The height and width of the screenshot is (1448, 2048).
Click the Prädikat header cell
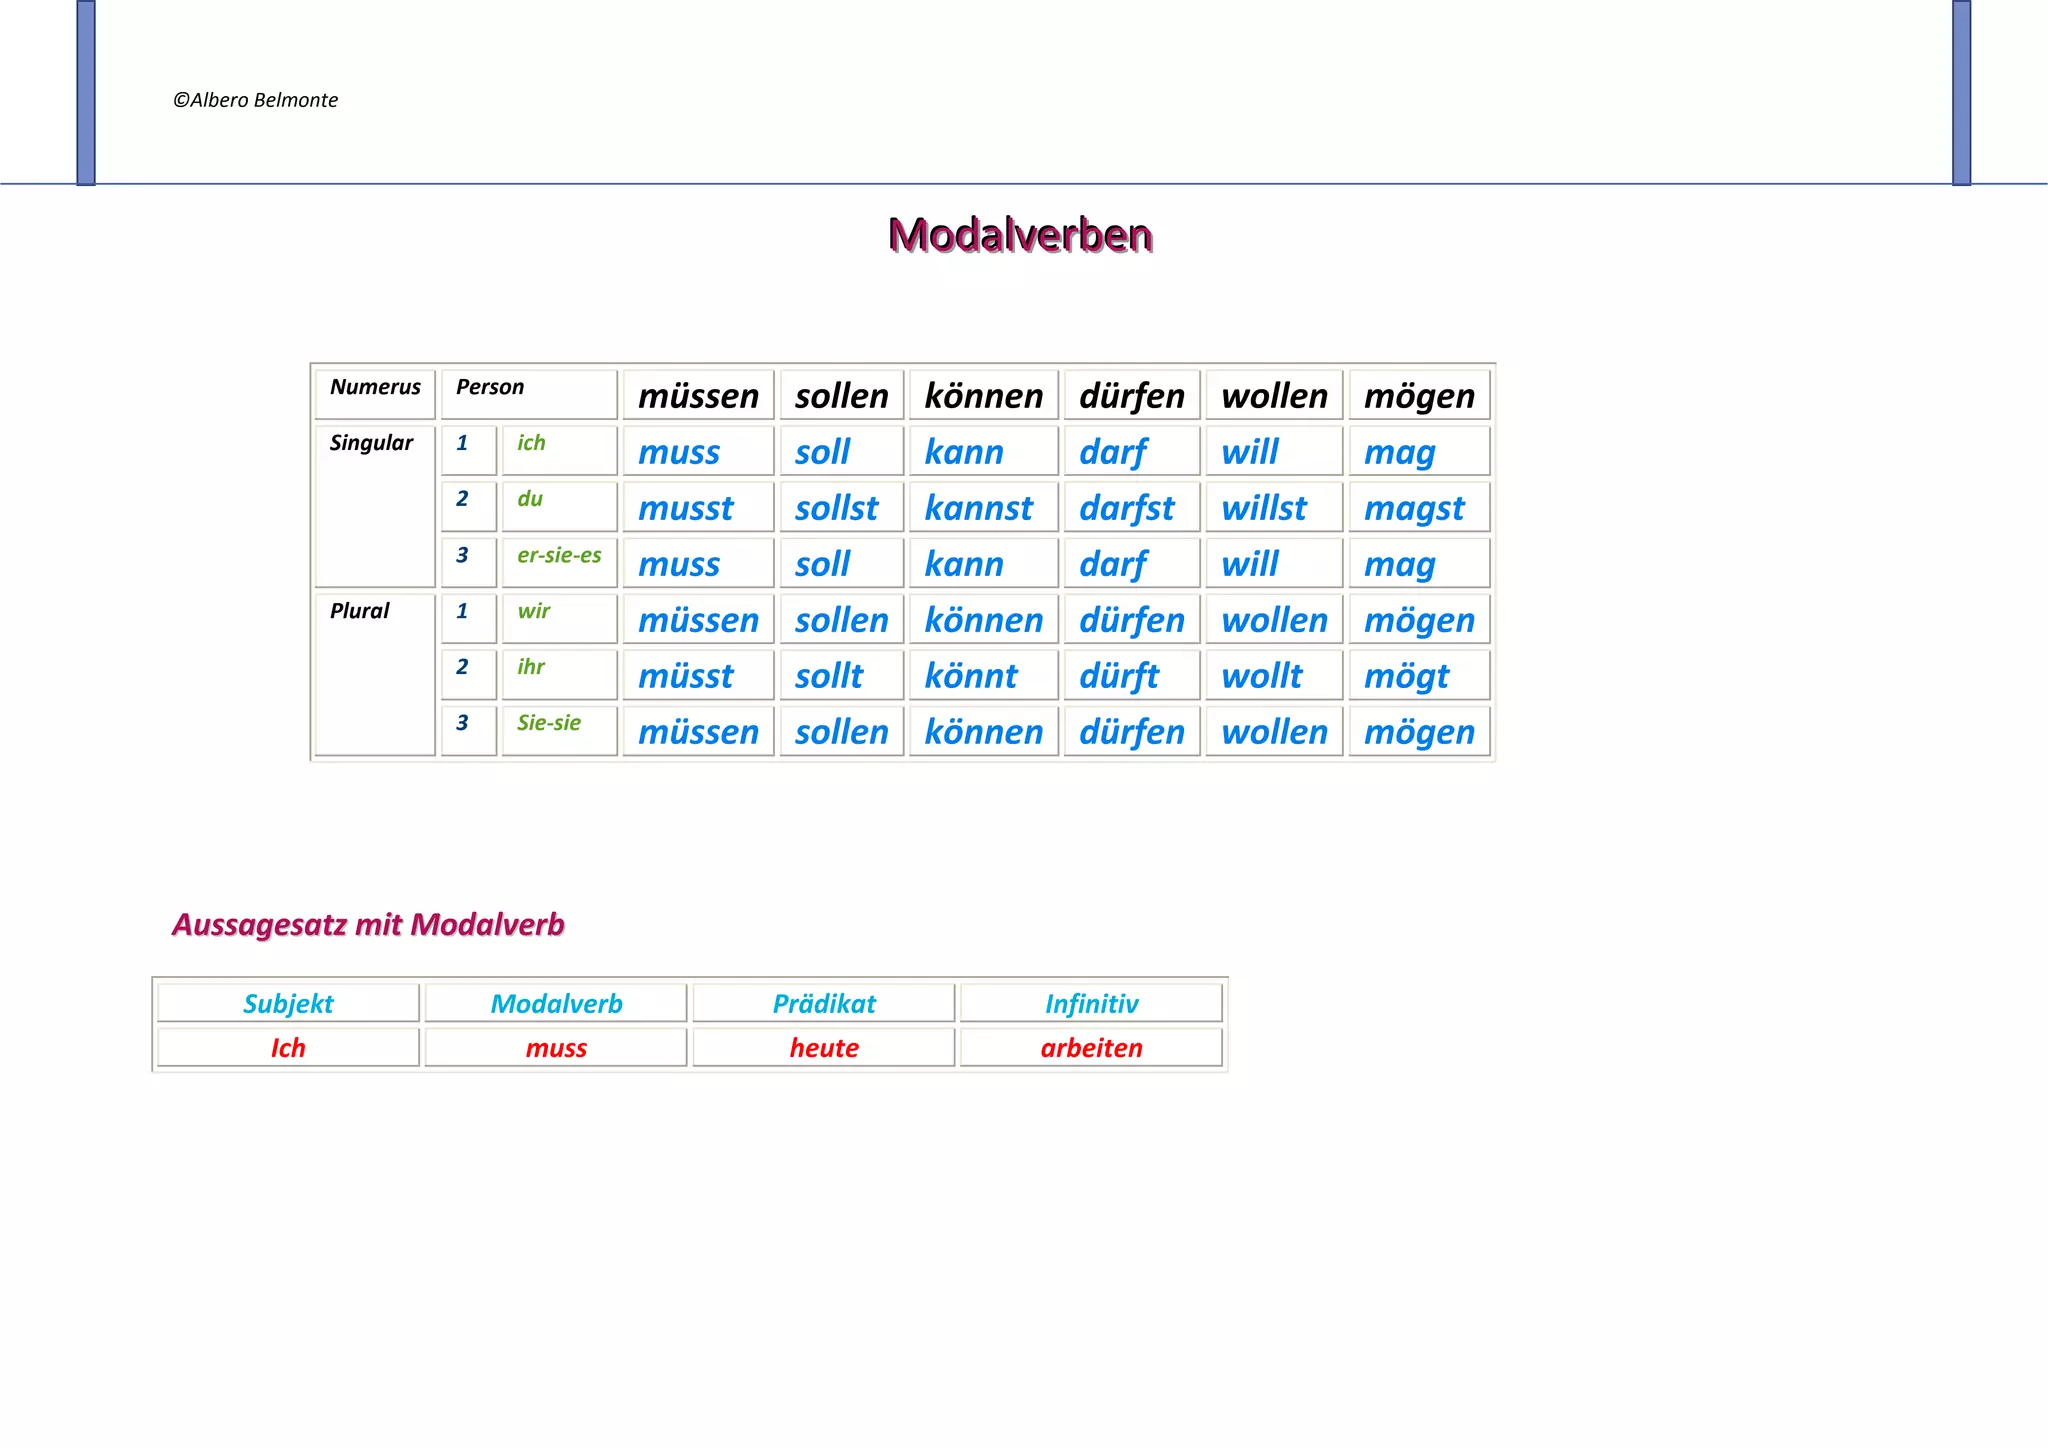(824, 1004)
